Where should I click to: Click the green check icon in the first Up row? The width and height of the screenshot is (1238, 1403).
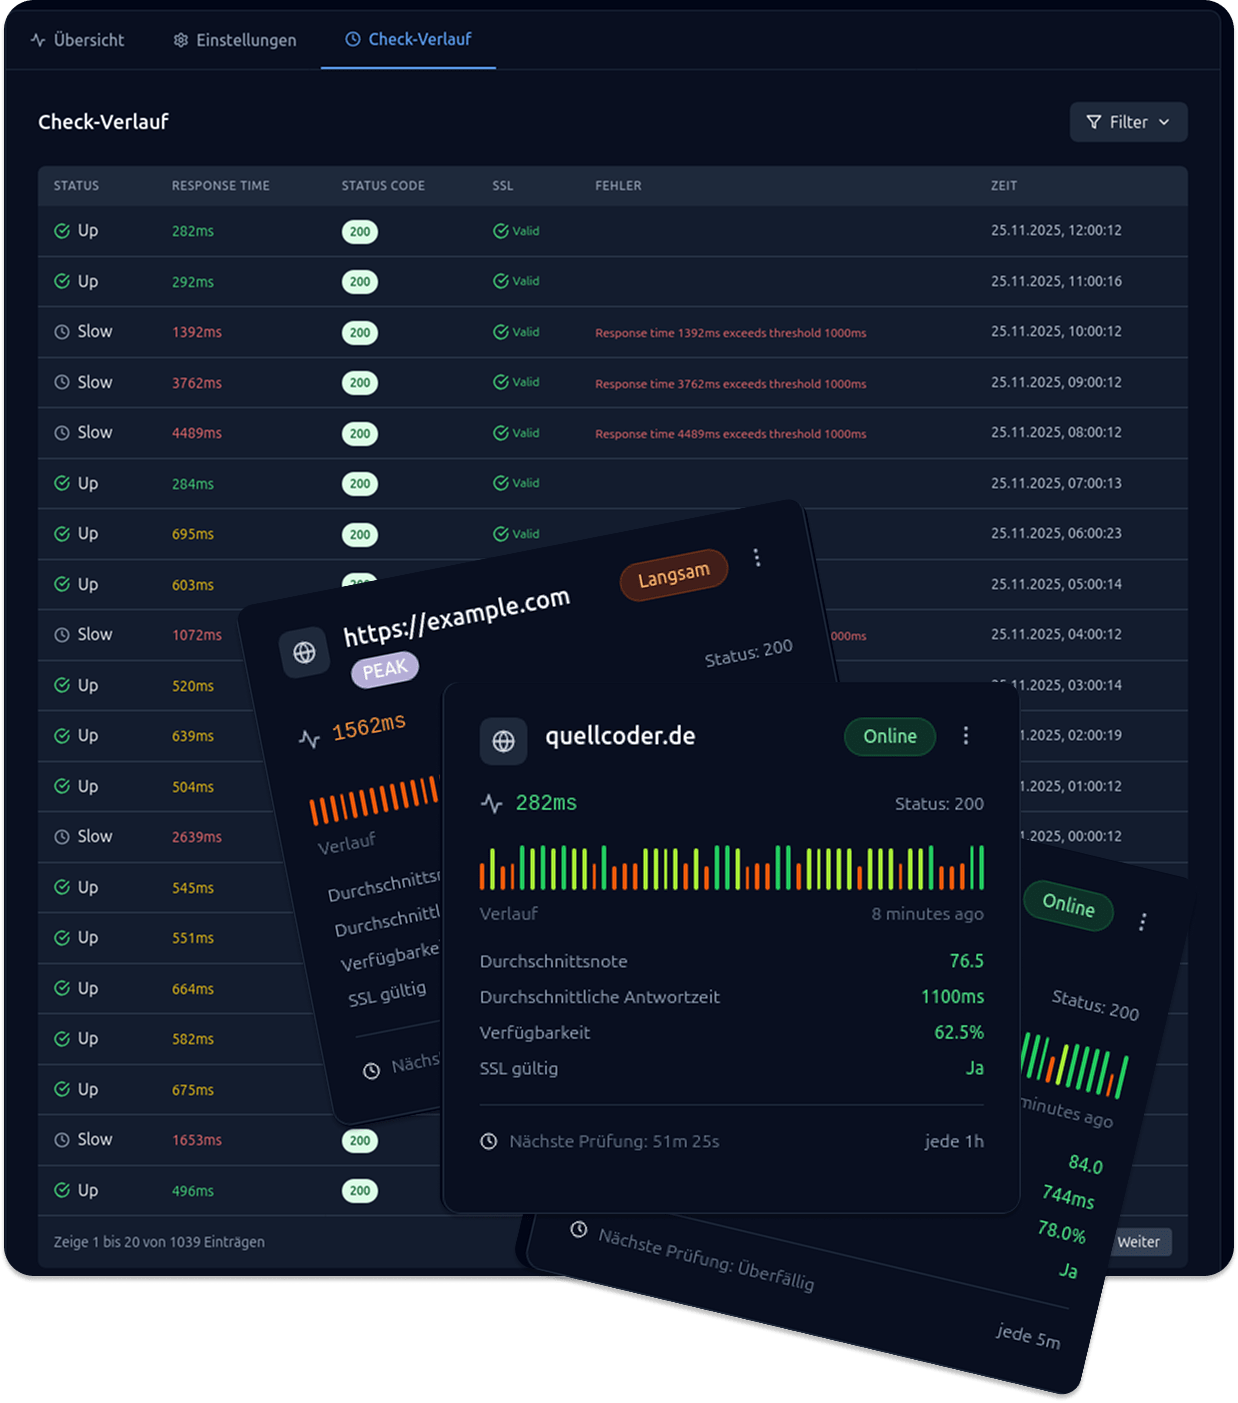pos(61,230)
